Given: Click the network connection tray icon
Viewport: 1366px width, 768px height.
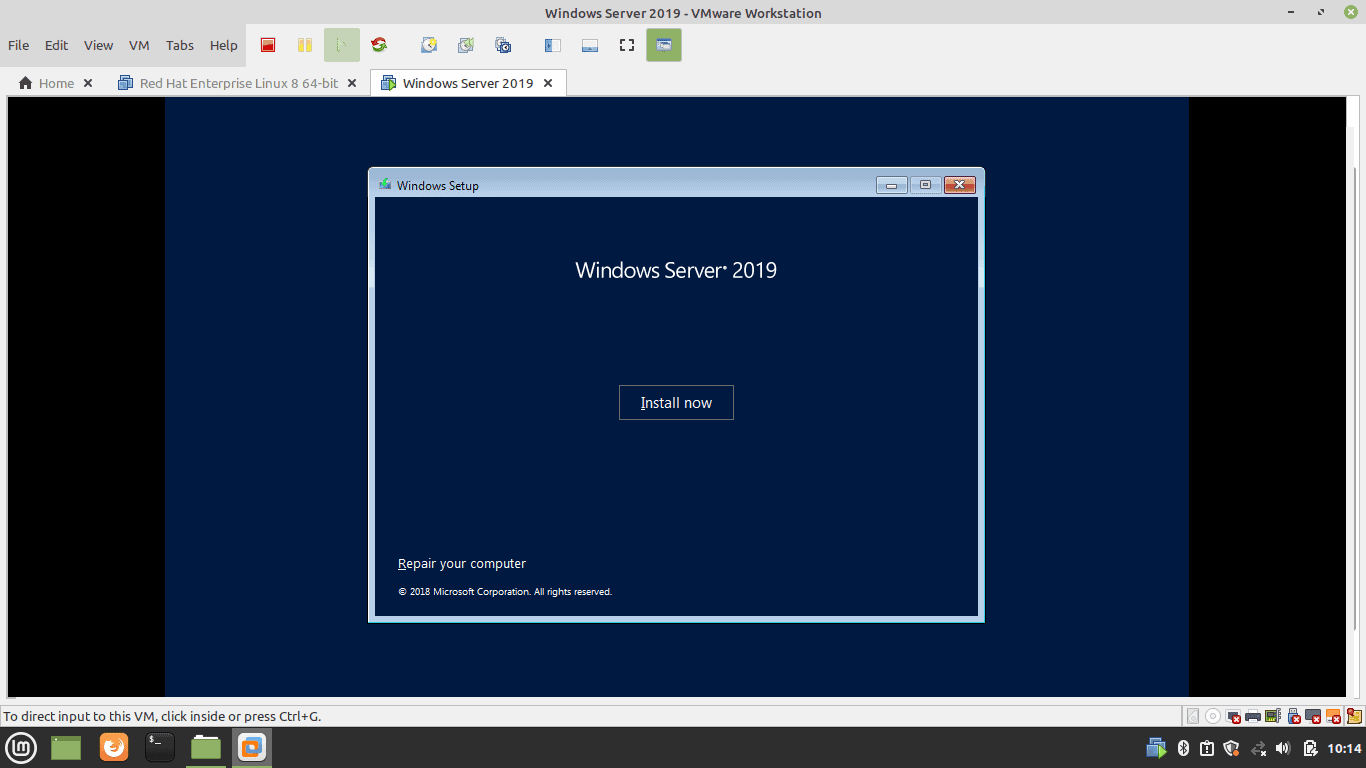Looking at the screenshot, I should pos(1259,748).
